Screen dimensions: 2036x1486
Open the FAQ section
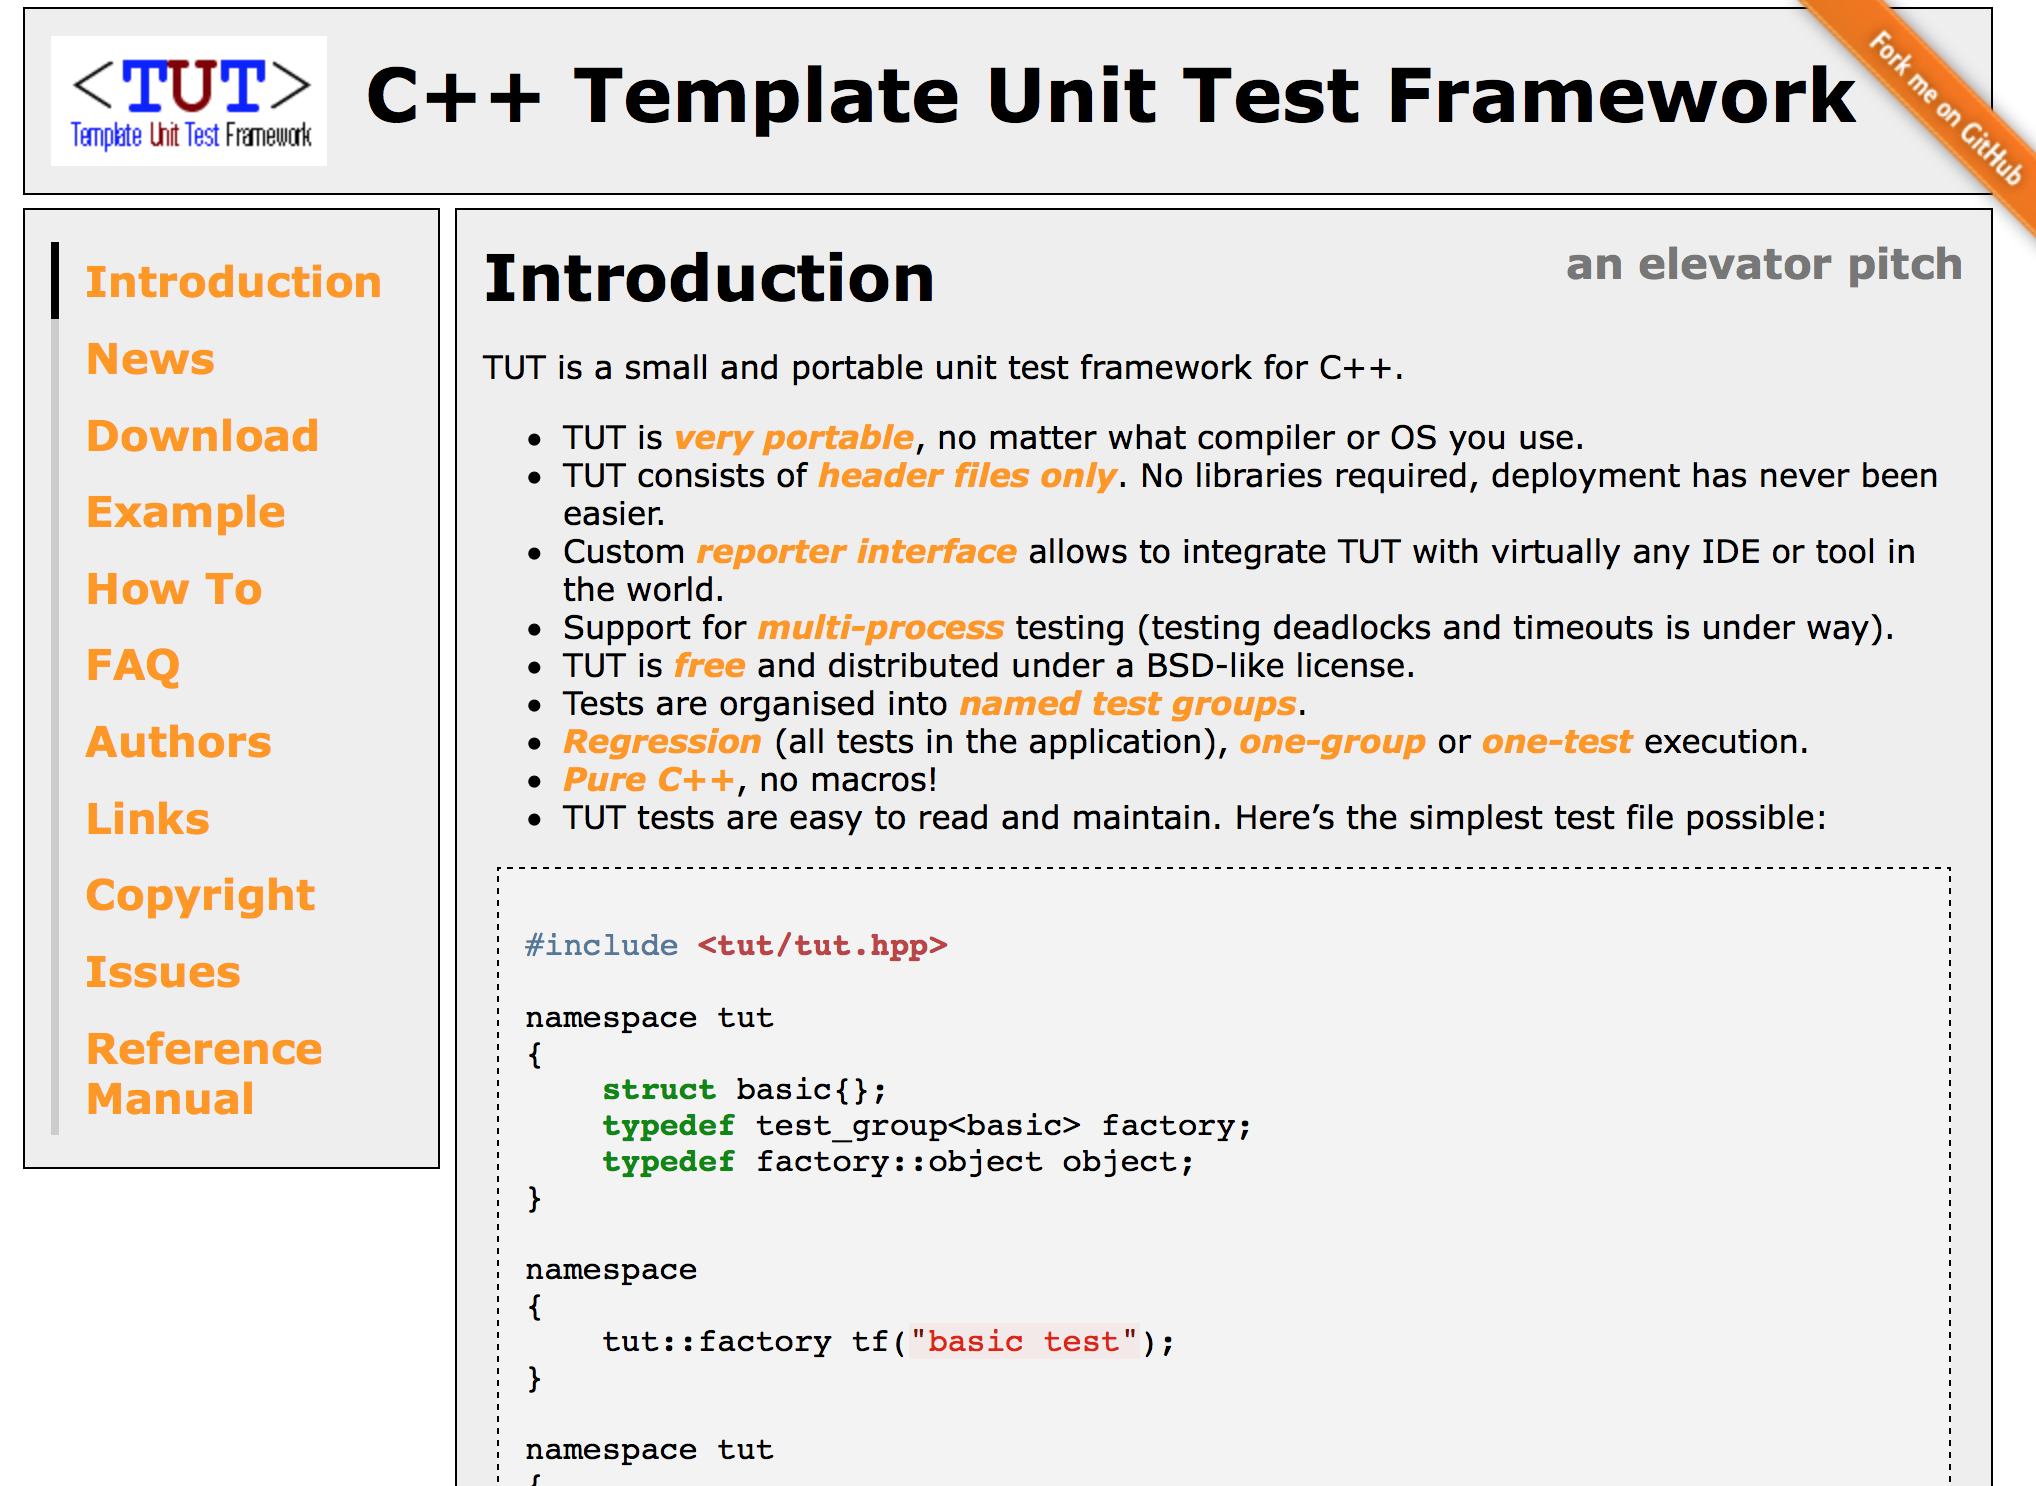pos(132,665)
